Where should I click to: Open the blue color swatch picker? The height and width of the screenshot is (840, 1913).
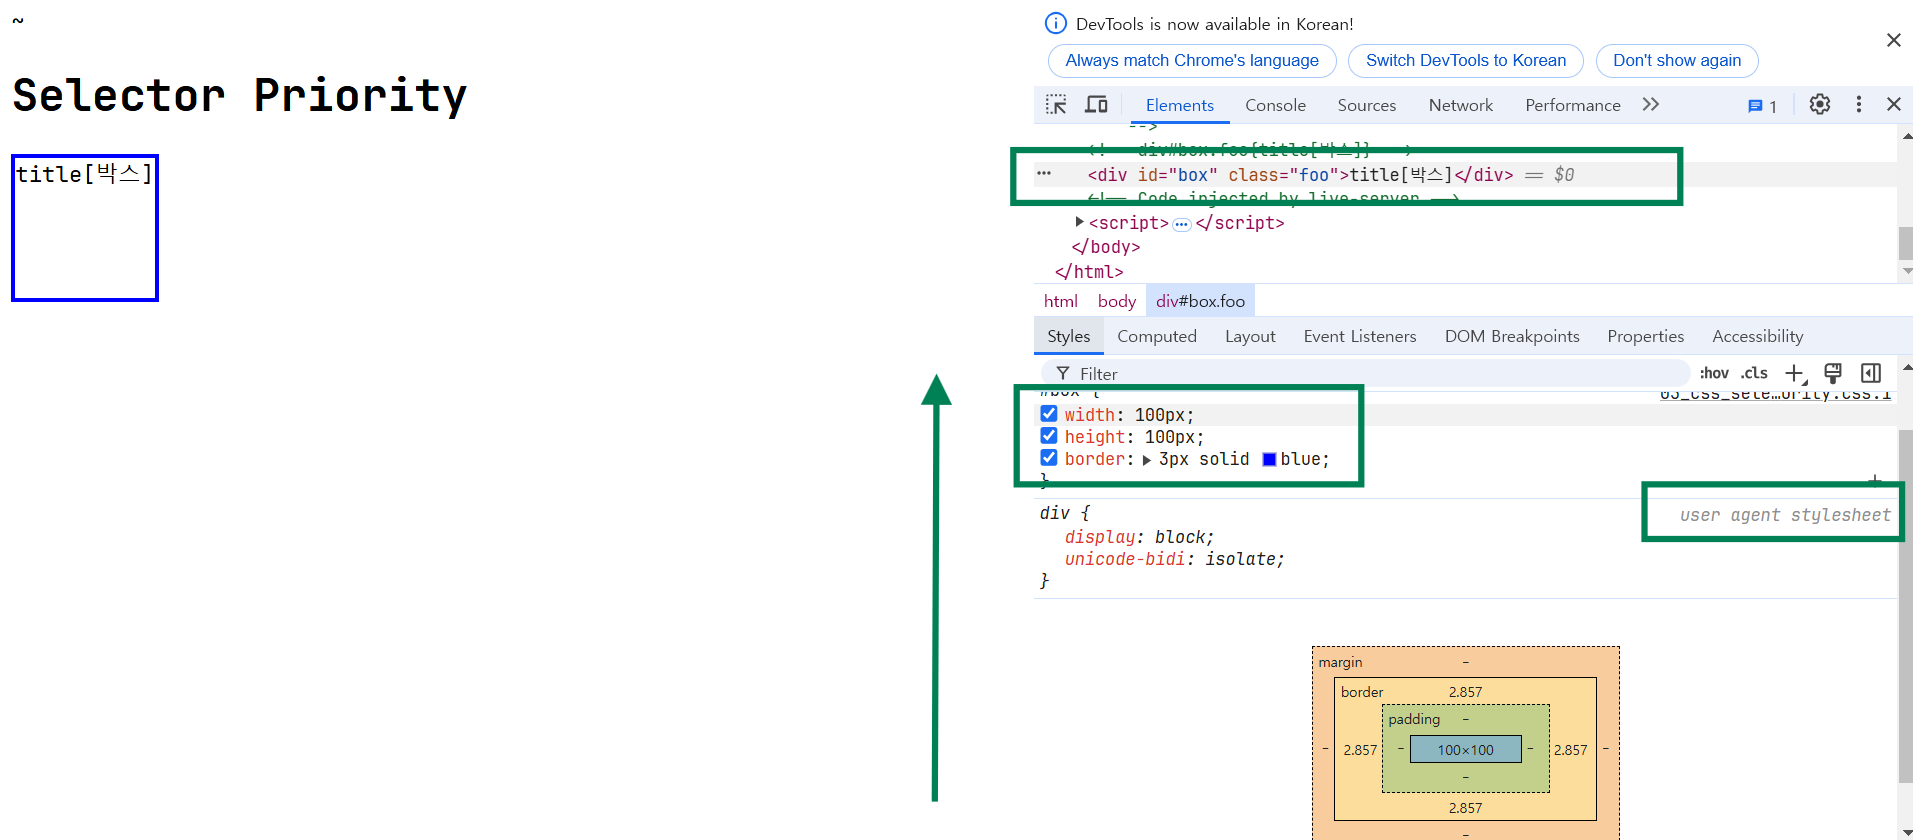tap(1269, 459)
